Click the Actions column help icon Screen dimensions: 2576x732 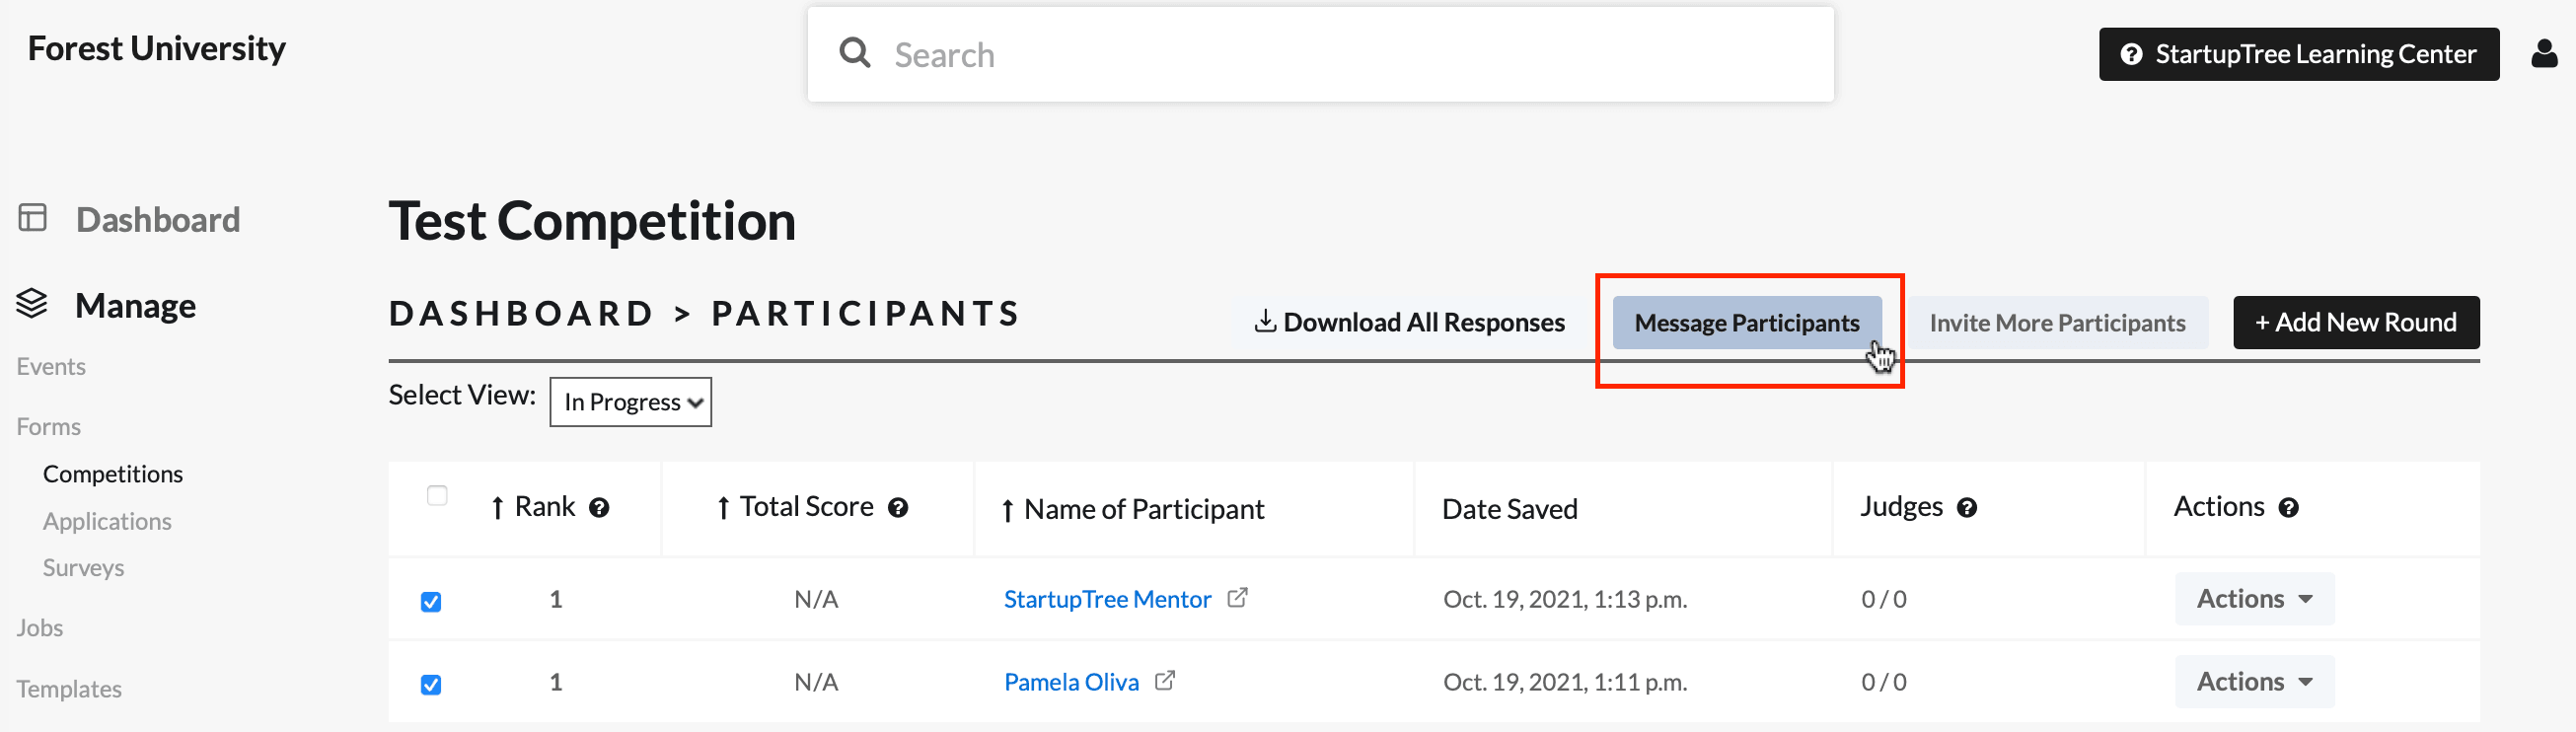pos(2288,508)
